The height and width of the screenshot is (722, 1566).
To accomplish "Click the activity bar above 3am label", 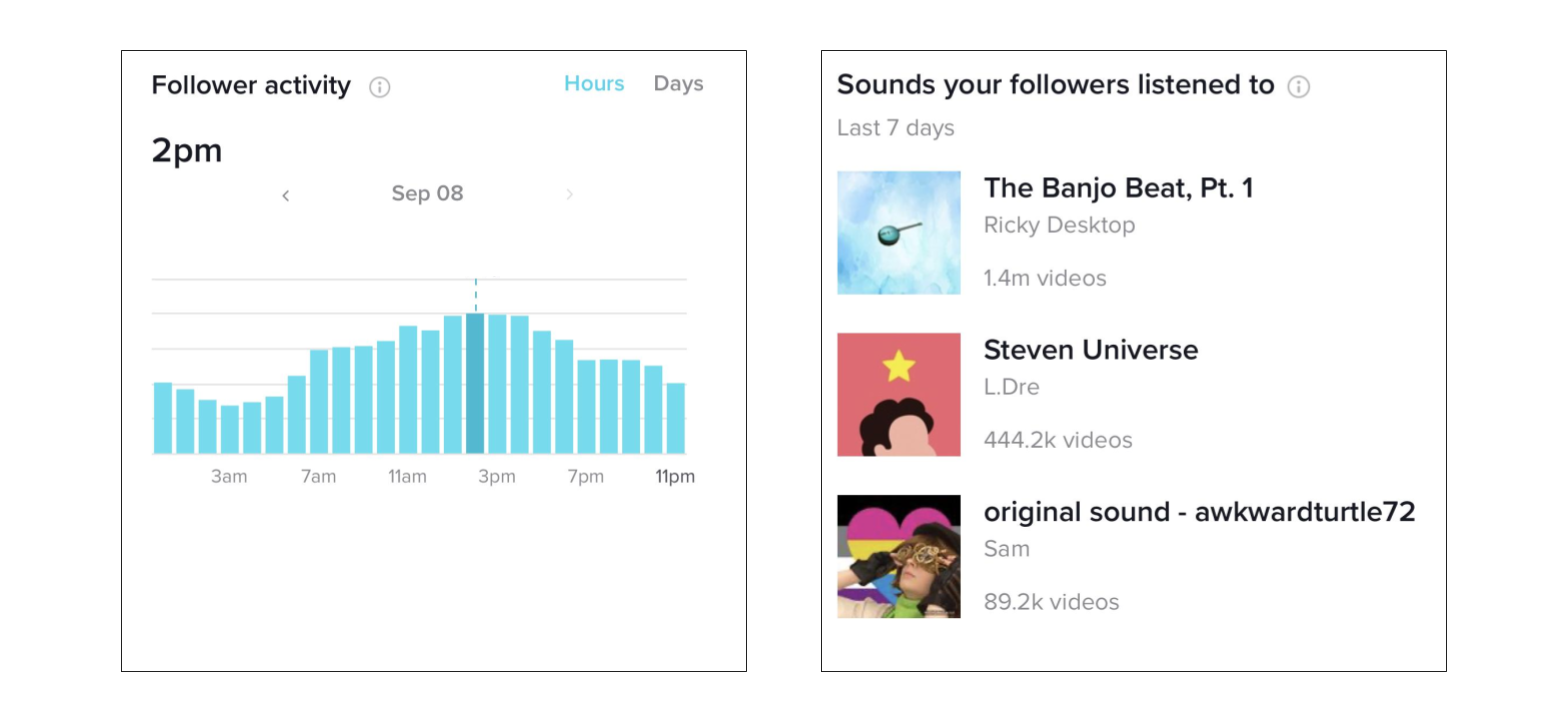I will 230,430.
